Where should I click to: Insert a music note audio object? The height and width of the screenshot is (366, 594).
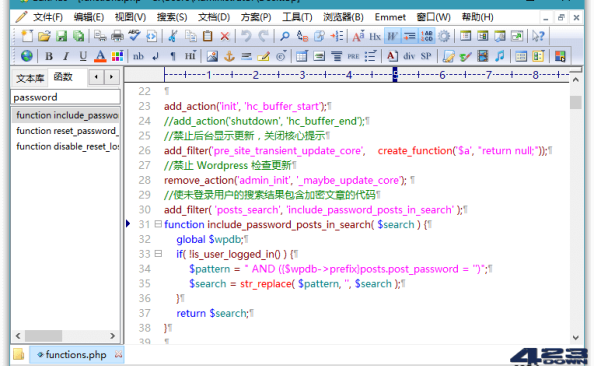tap(499, 56)
